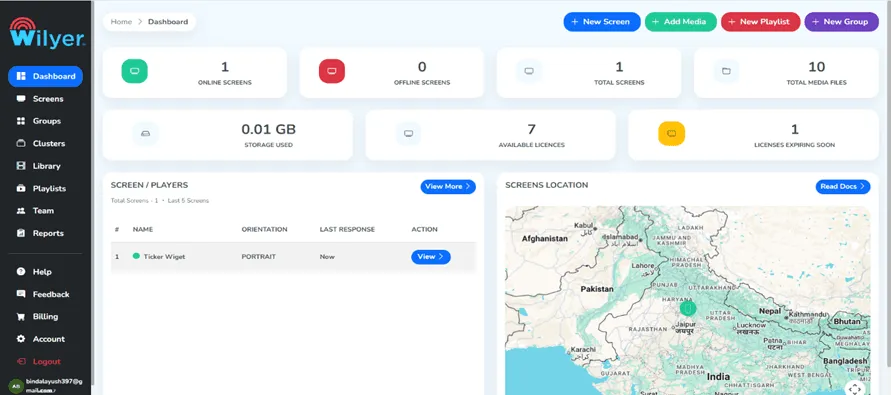Click the PORTRAIT orientation cell
The width and height of the screenshot is (891, 395).
point(259,257)
